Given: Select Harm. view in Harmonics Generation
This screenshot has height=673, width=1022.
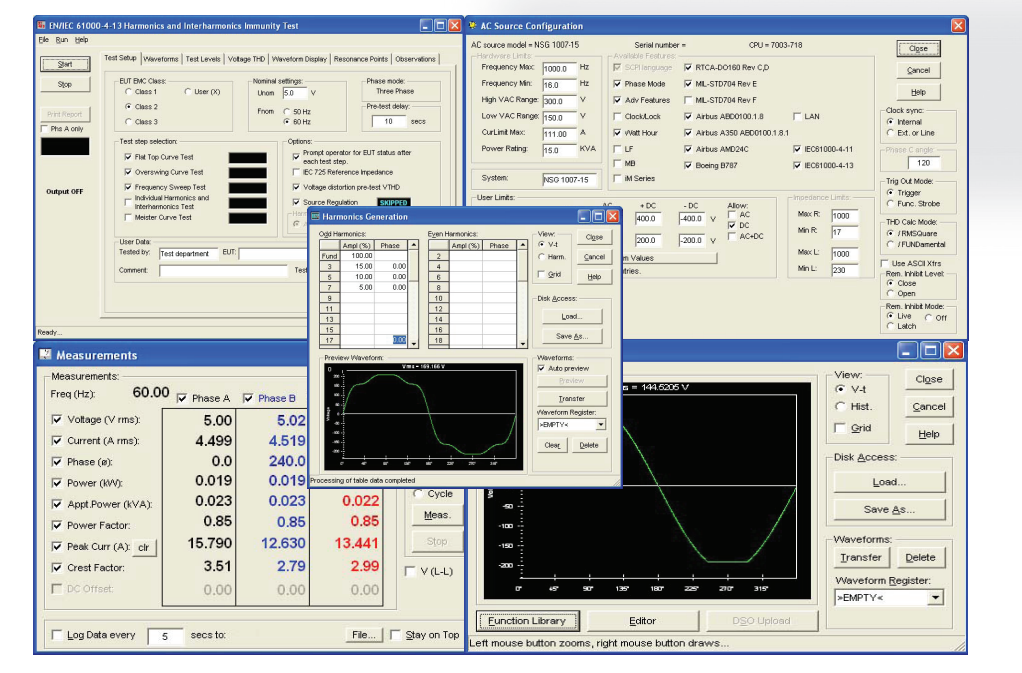Looking at the screenshot, I should pos(542,257).
